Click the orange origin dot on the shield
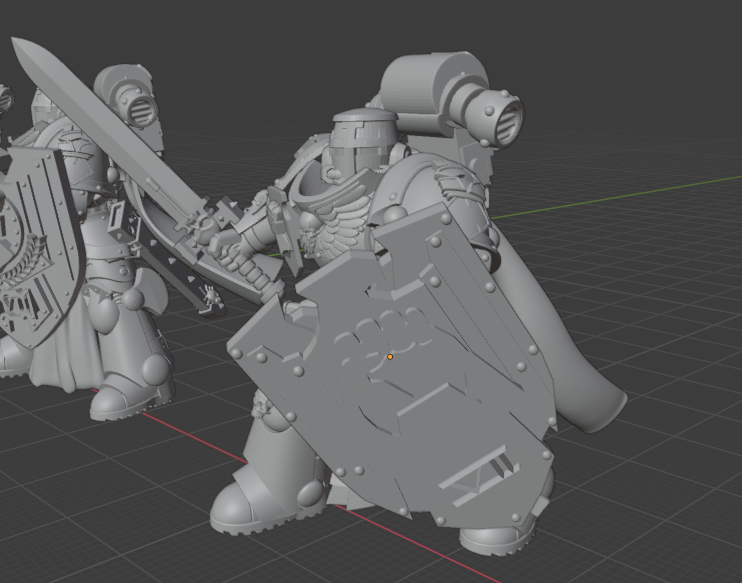 [x=390, y=357]
